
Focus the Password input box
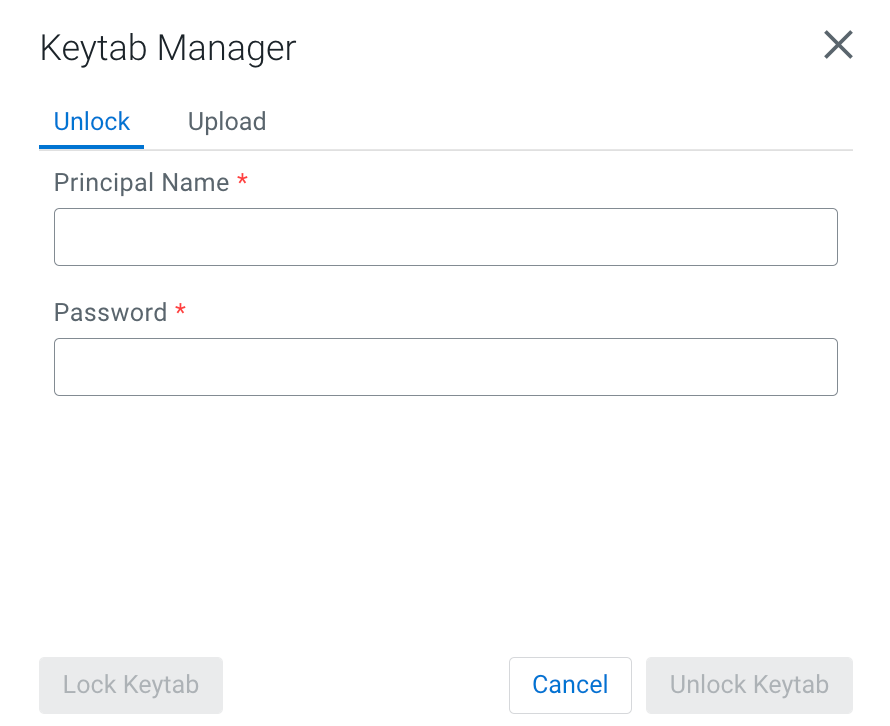[445, 367]
